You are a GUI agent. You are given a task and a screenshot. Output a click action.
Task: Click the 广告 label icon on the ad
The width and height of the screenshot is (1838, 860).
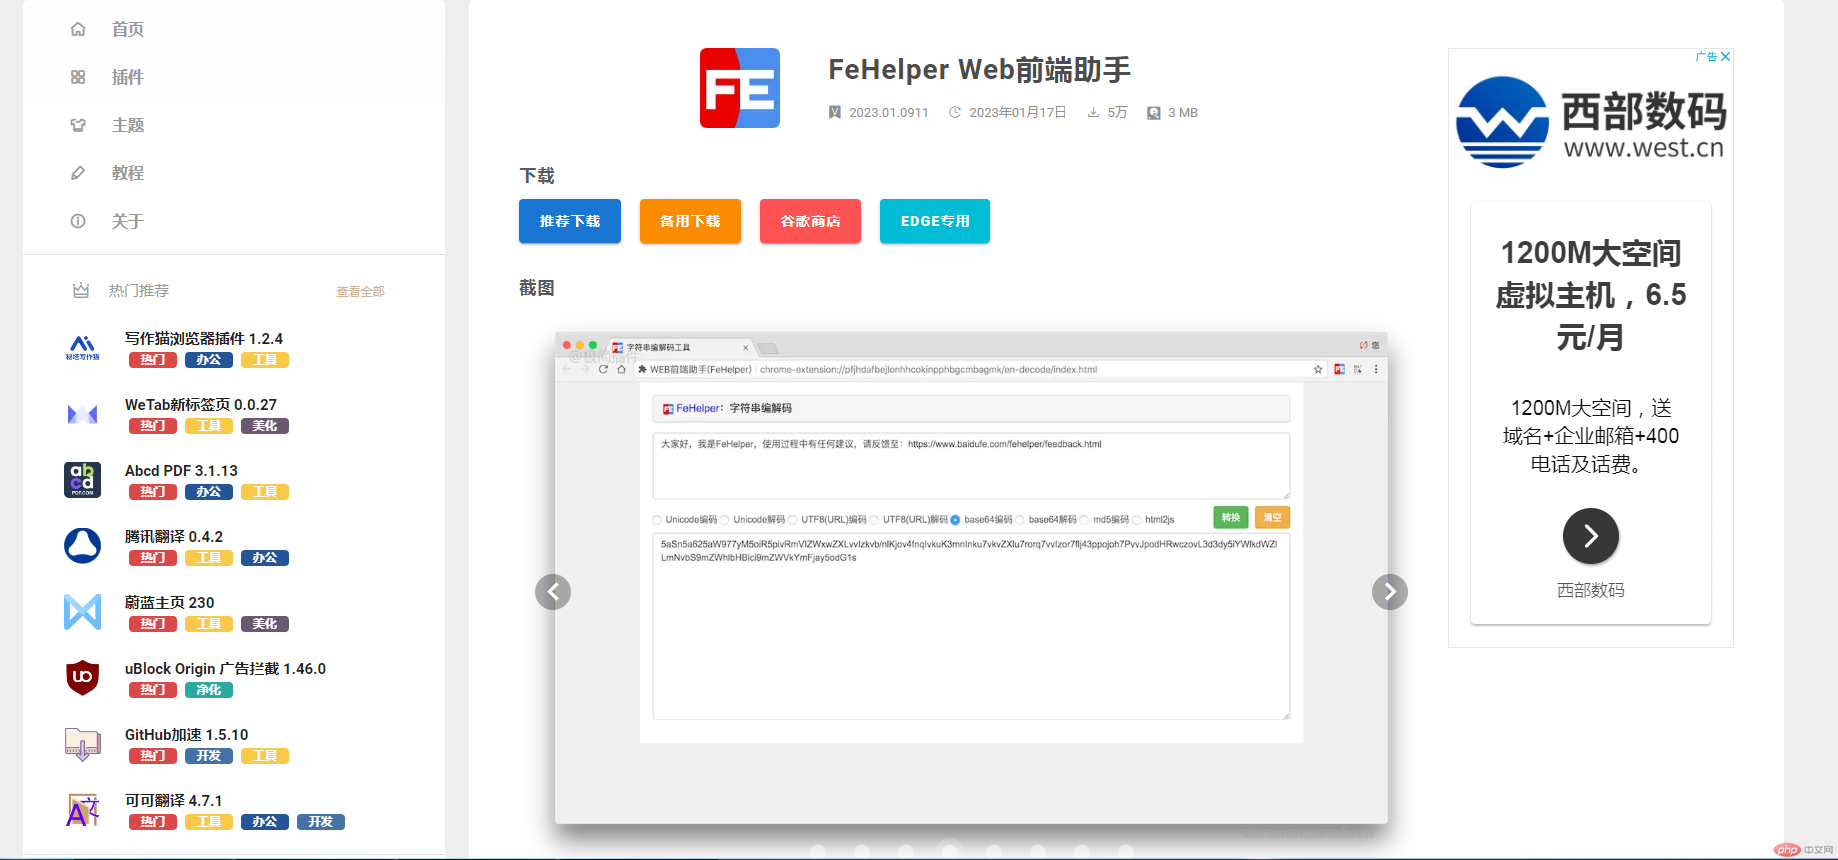click(1706, 57)
